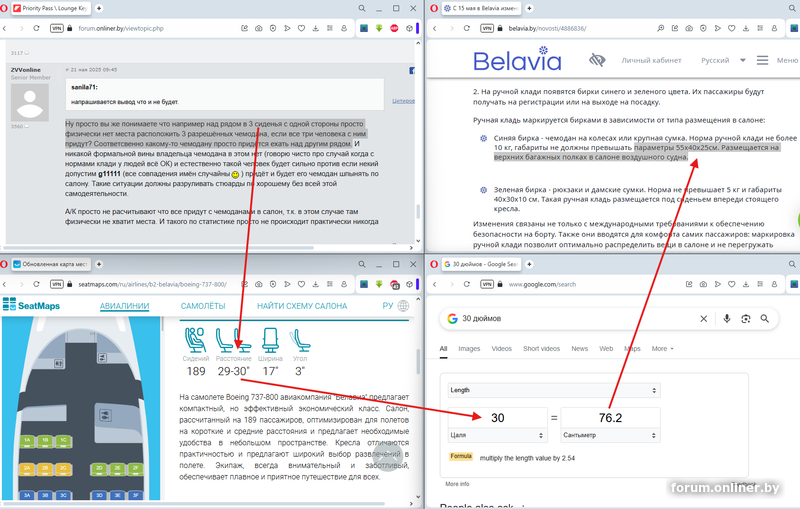The width and height of the screenshot is (800, 509).
Task: Click the g11111 username mention
Action: pyautogui.click(x=109, y=174)
